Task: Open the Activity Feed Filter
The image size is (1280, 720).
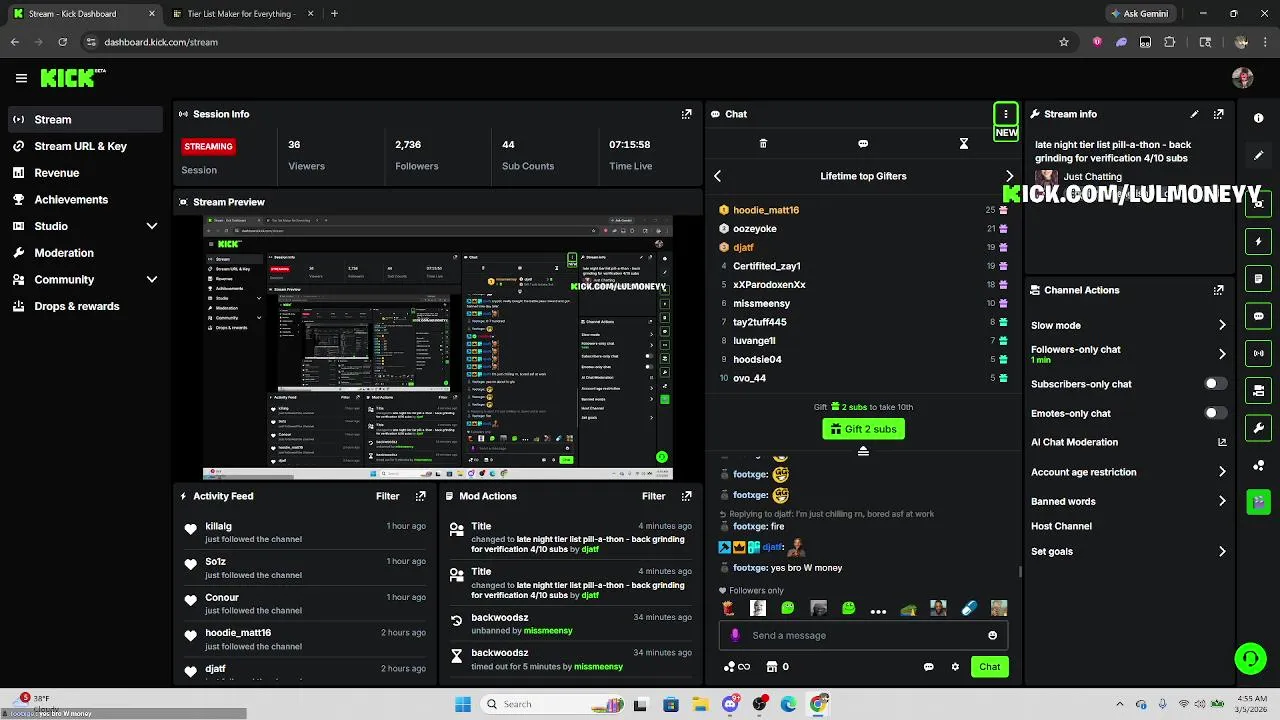Action: click(388, 496)
